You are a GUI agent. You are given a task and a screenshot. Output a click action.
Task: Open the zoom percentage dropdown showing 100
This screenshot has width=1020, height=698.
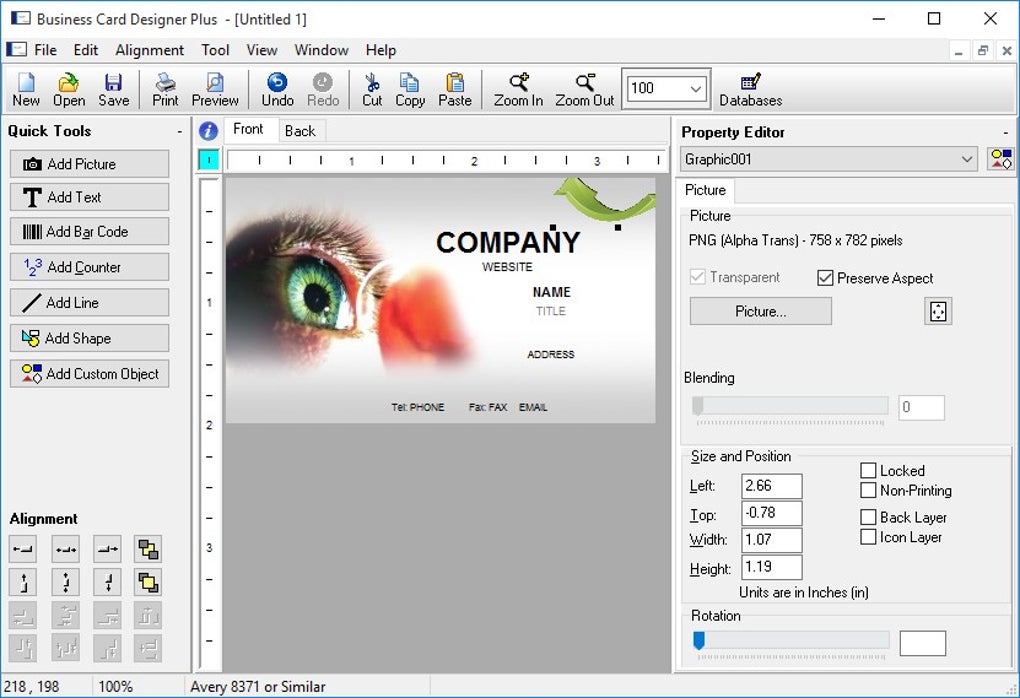coord(695,88)
